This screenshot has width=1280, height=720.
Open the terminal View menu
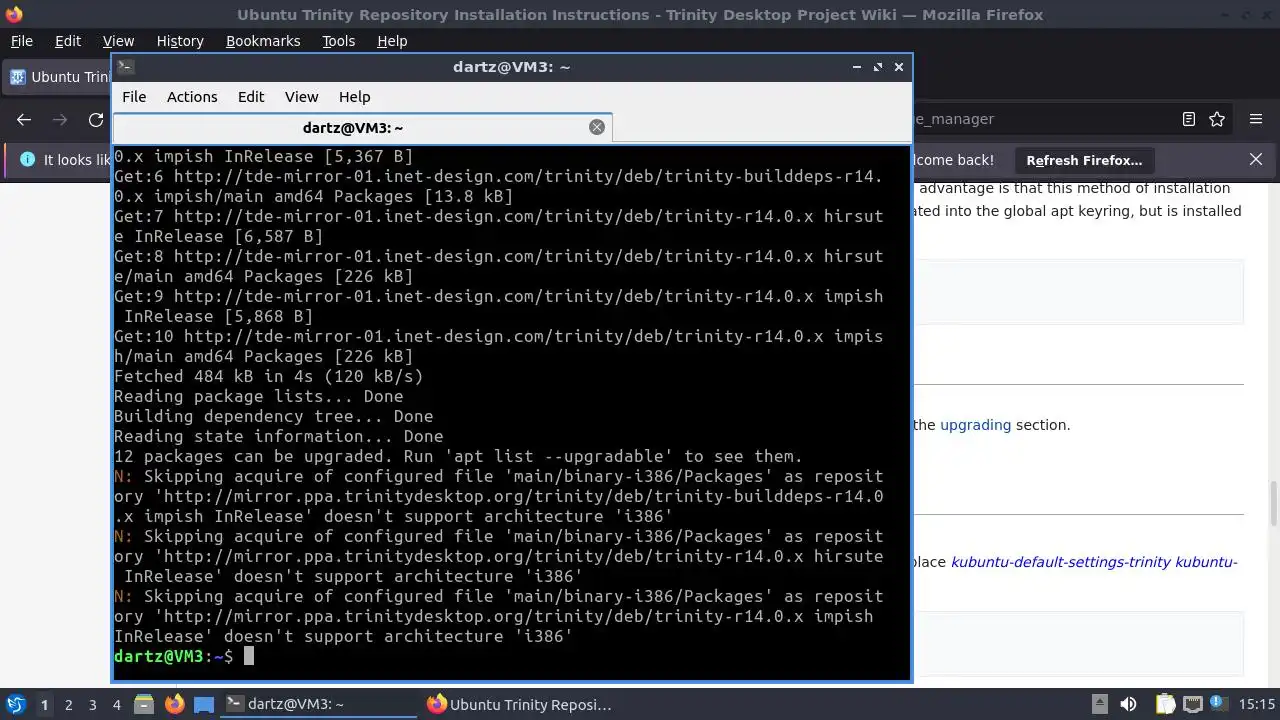click(x=301, y=97)
